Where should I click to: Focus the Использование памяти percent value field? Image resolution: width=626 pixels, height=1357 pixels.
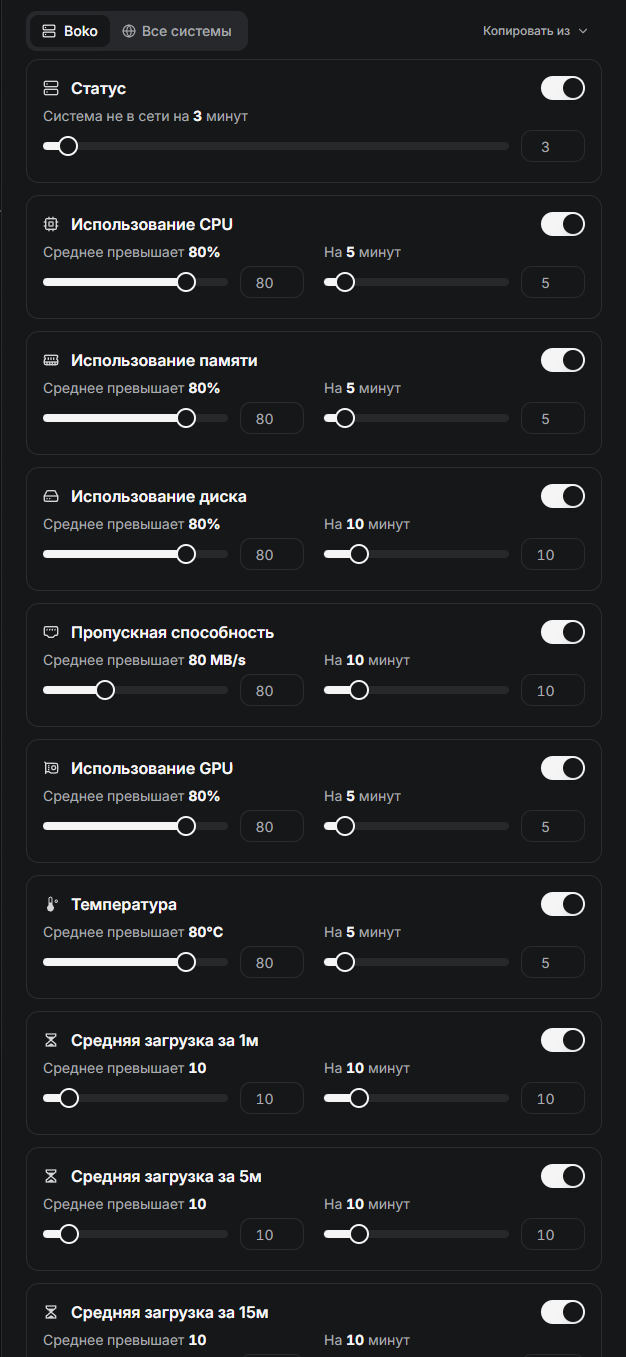pyautogui.click(x=271, y=418)
